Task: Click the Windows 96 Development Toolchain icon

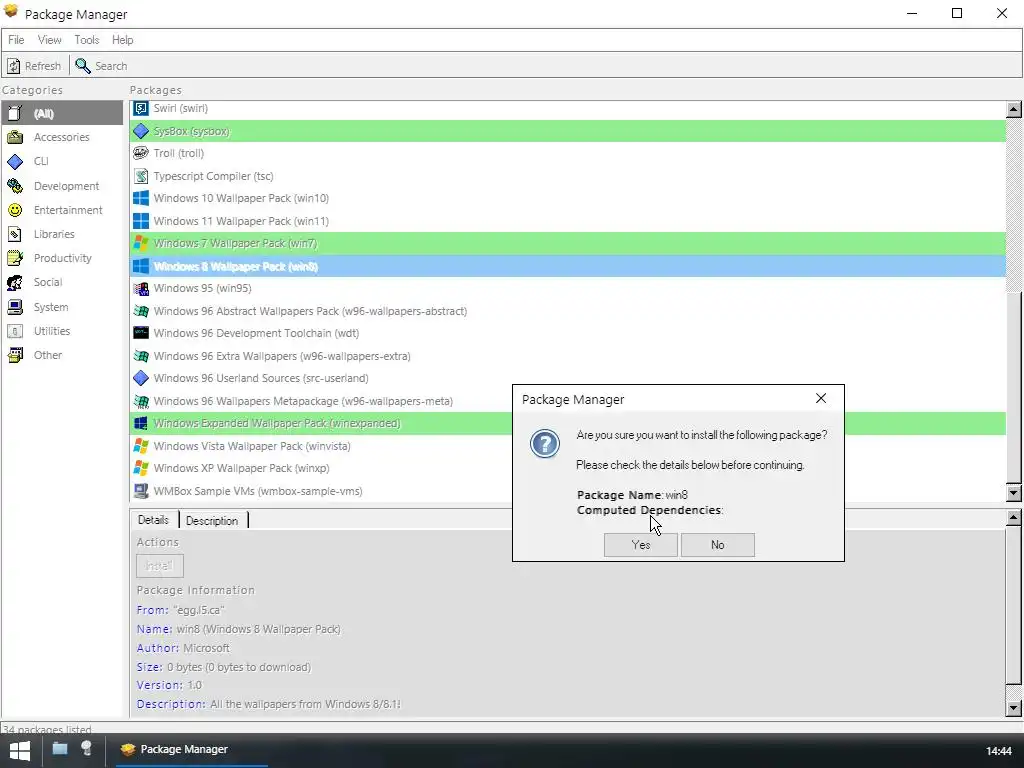Action: coord(140,333)
